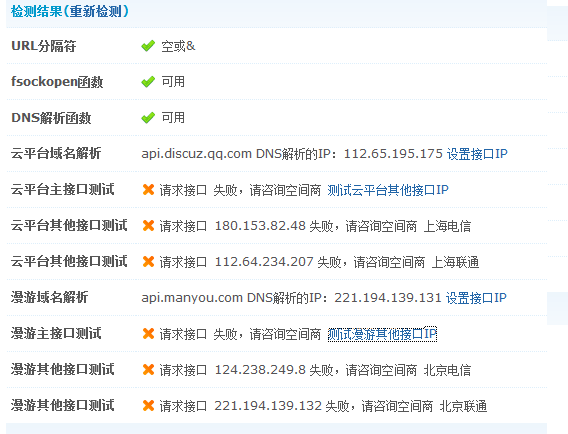Screen dimensions: 568x434
Task: Click the 重新检测 re-check link in header
Action: [x=95, y=11]
